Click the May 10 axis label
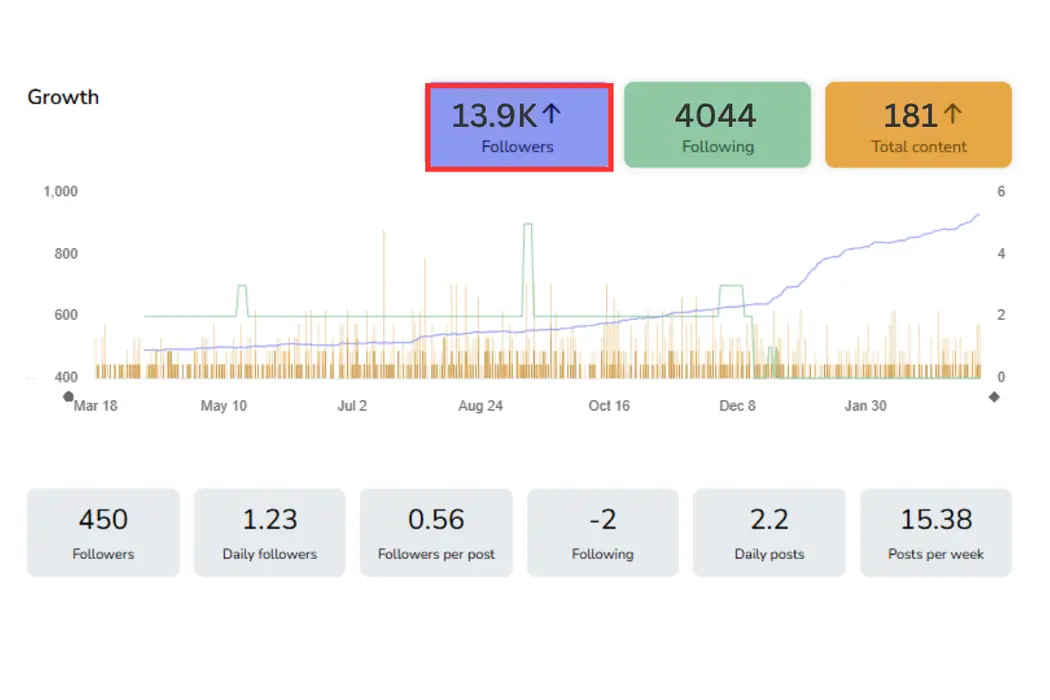 pos(224,406)
